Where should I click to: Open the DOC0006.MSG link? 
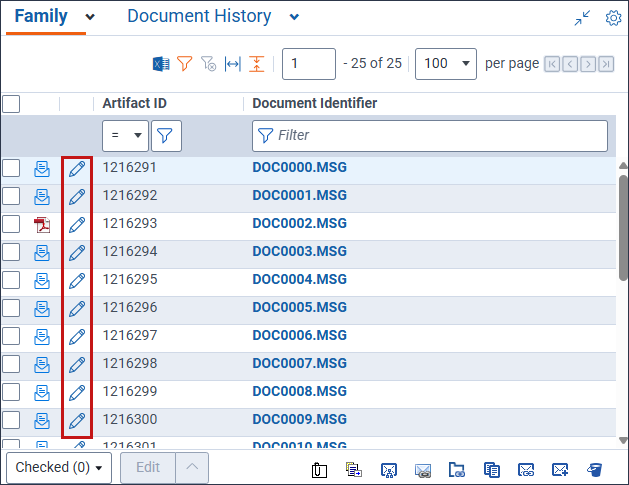pos(299,335)
